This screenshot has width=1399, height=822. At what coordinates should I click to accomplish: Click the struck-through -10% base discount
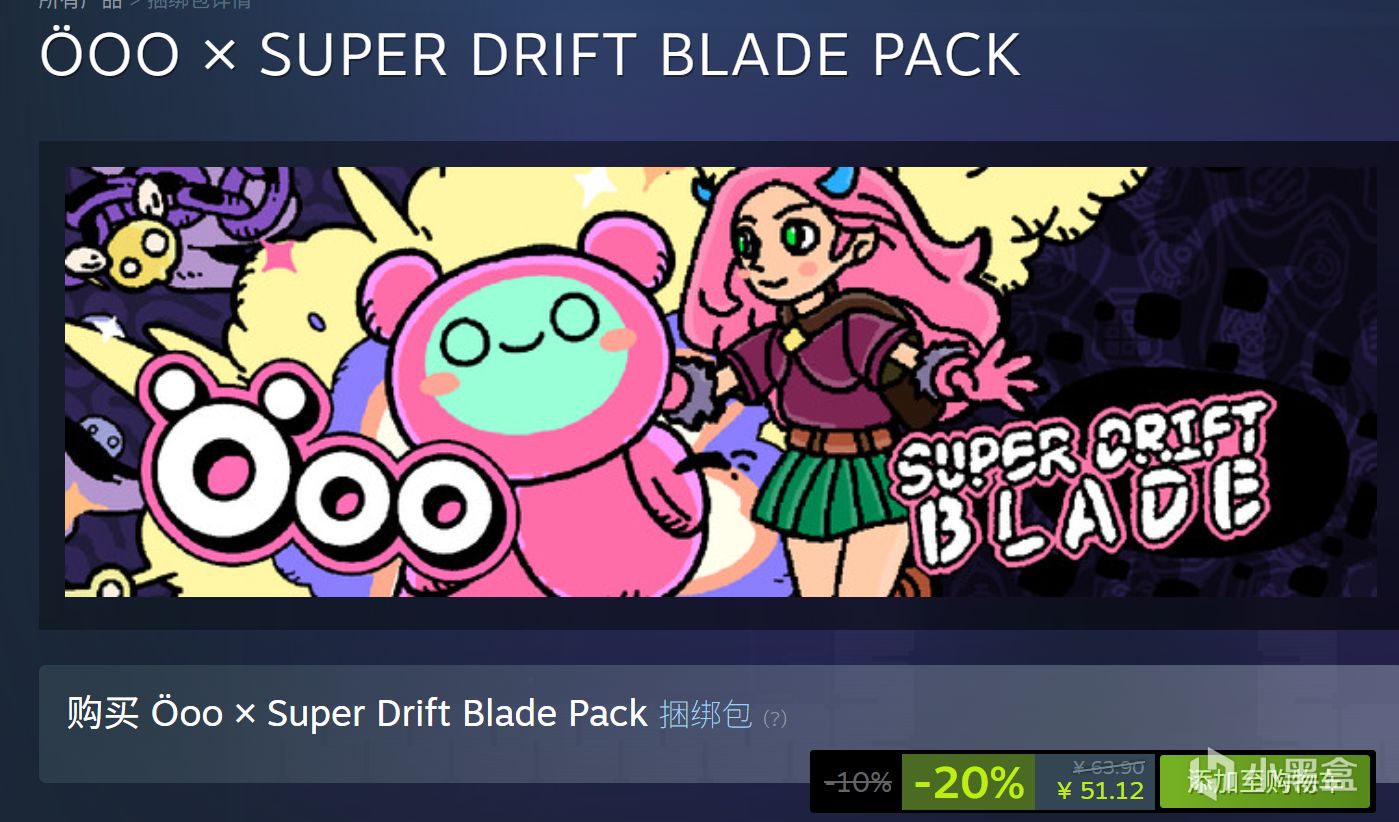(857, 782)
